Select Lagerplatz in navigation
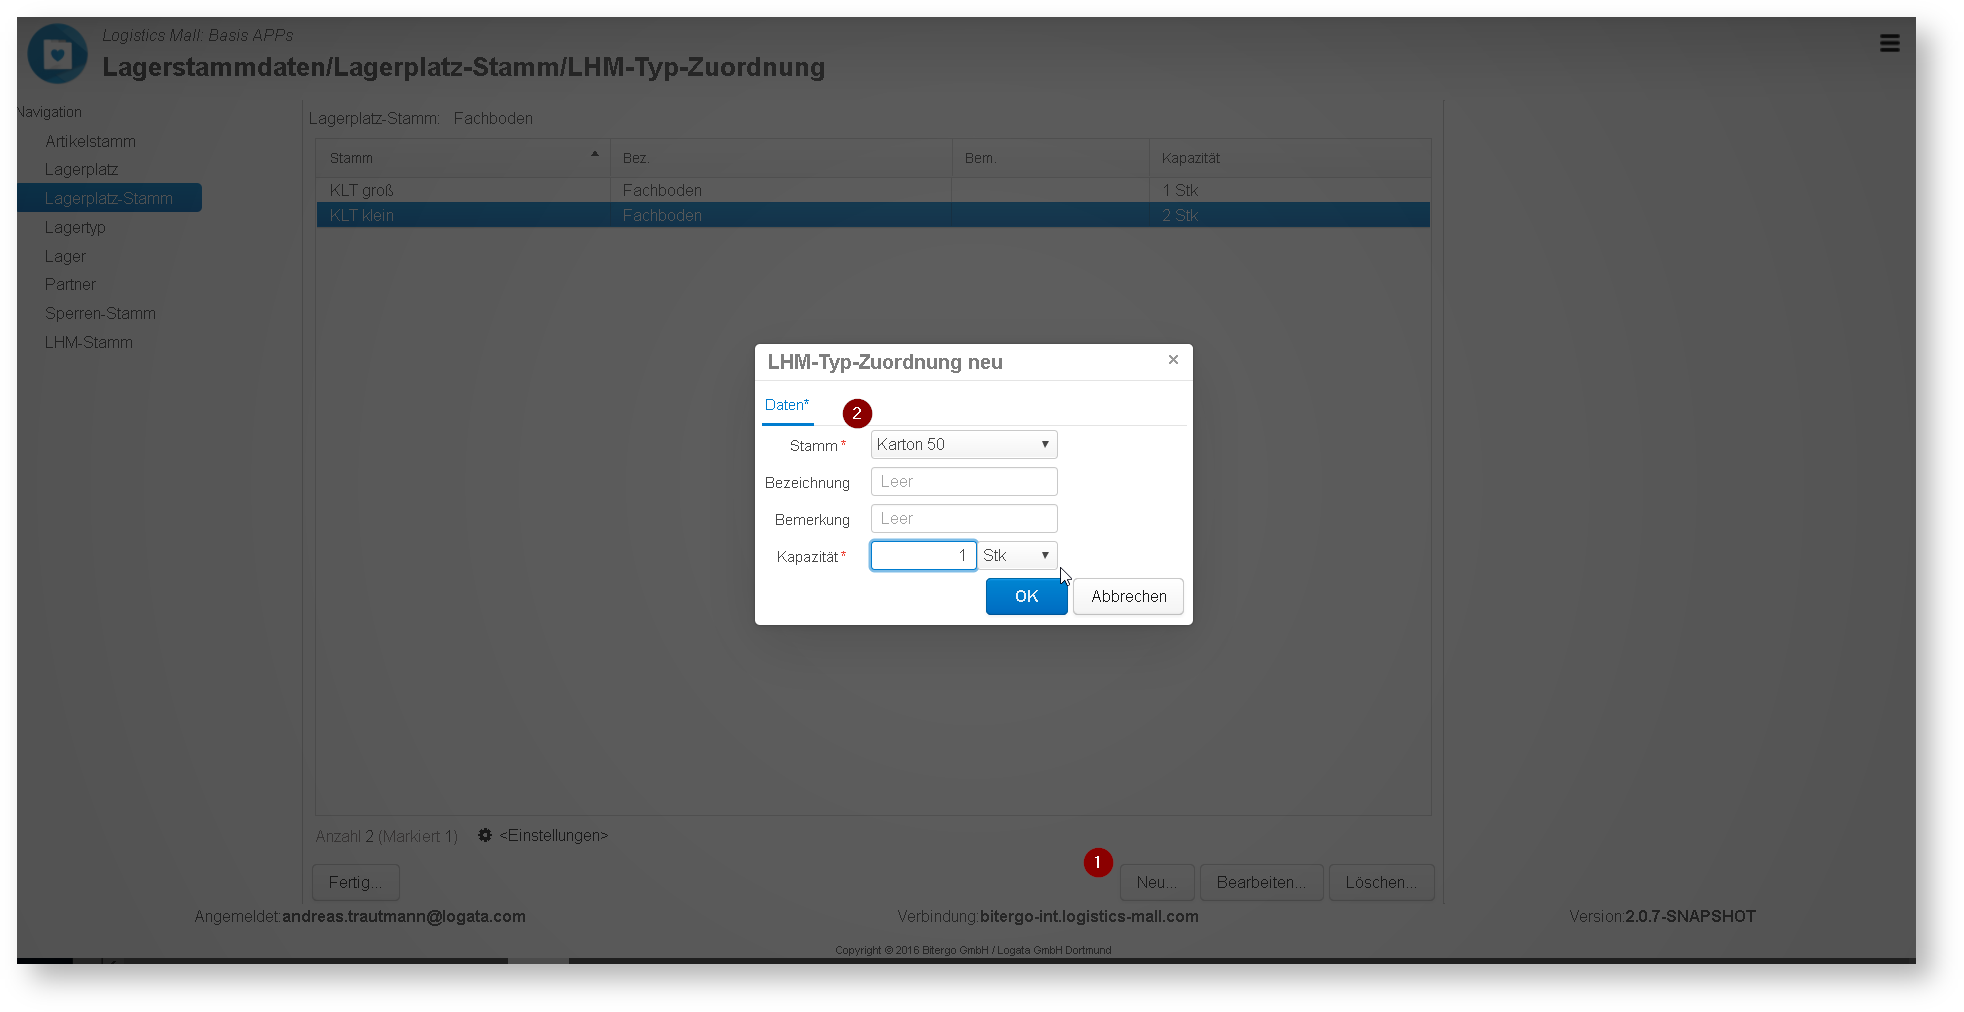The height and width of the screenshot is (1012, 1964). 81,170
